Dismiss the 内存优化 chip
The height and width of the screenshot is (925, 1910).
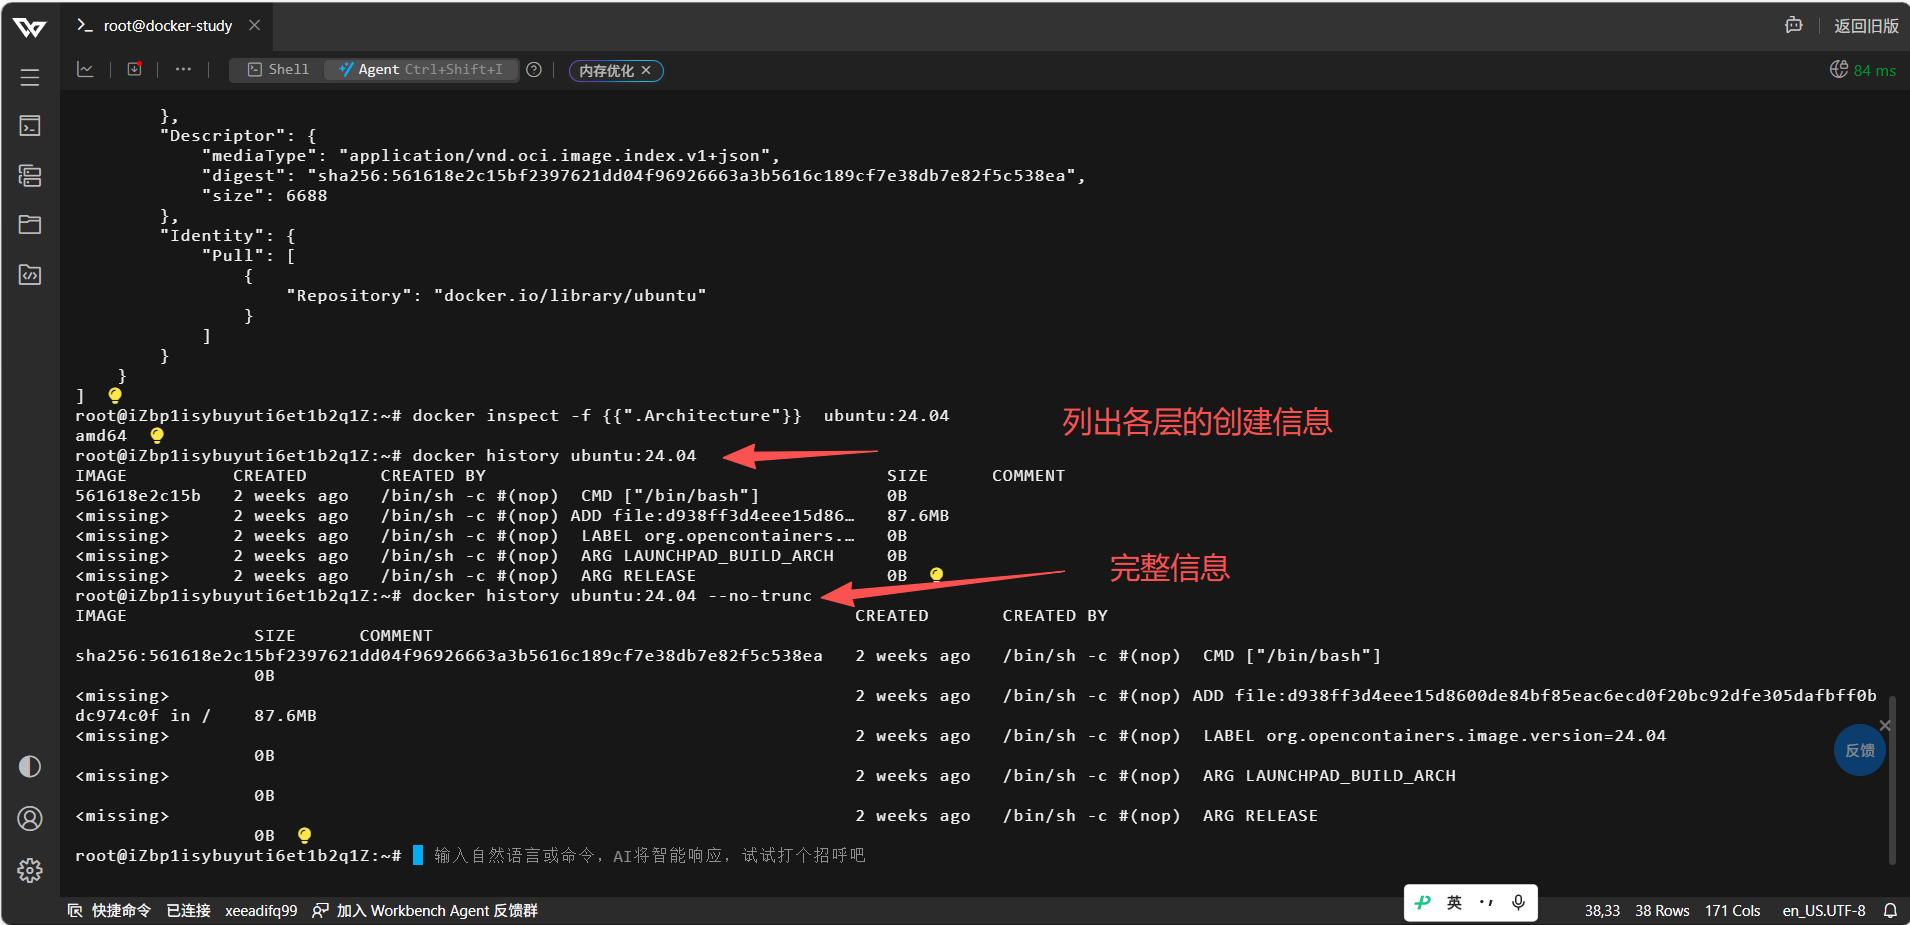[x=647, y=70]
